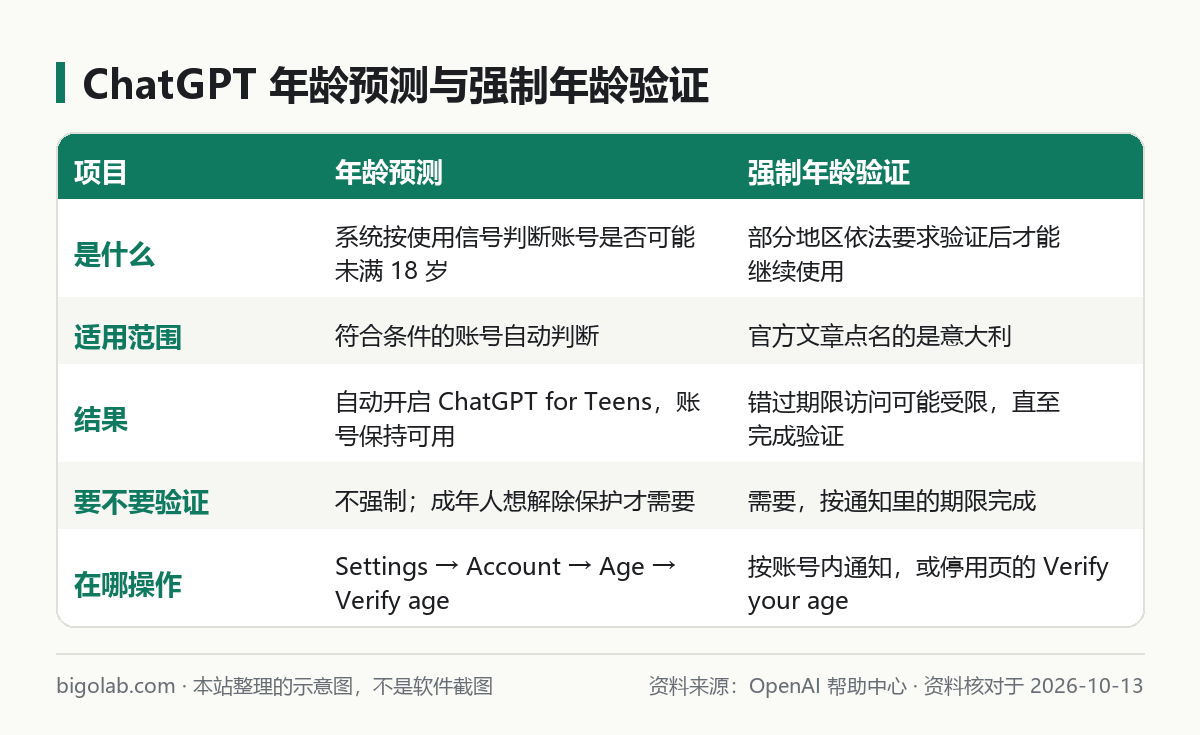The image size is (1200, 735).
Task: Click cell '需要，按通知里的期限完成'
Action: (x=892, y=501)
